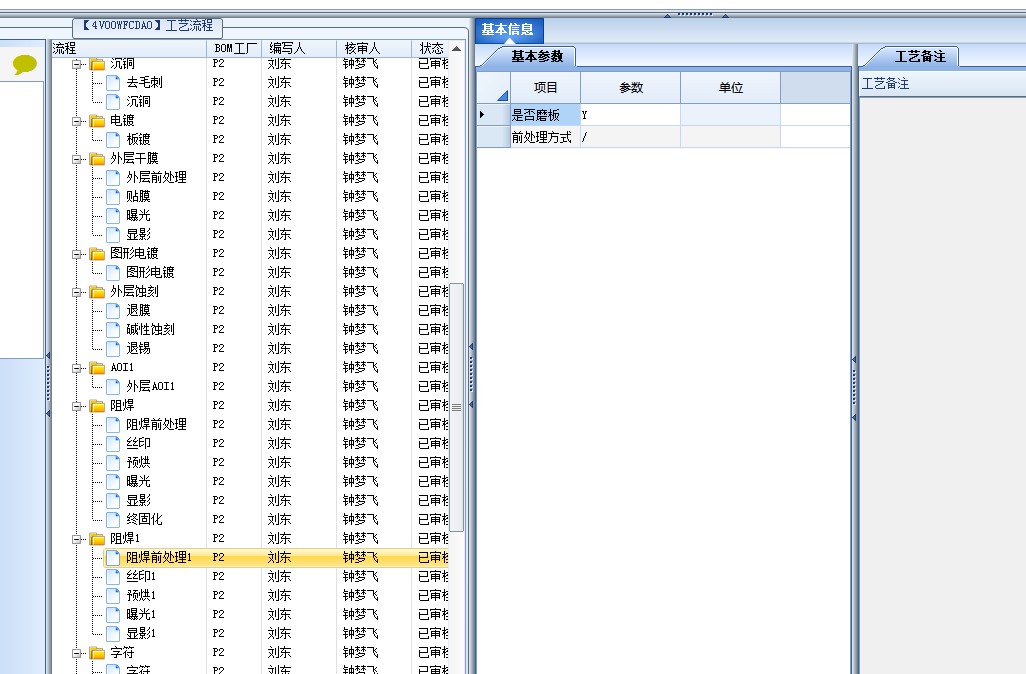Sort by the 流程 column header
This screenshot has height=674, width=1026.
tap(130, 48)
